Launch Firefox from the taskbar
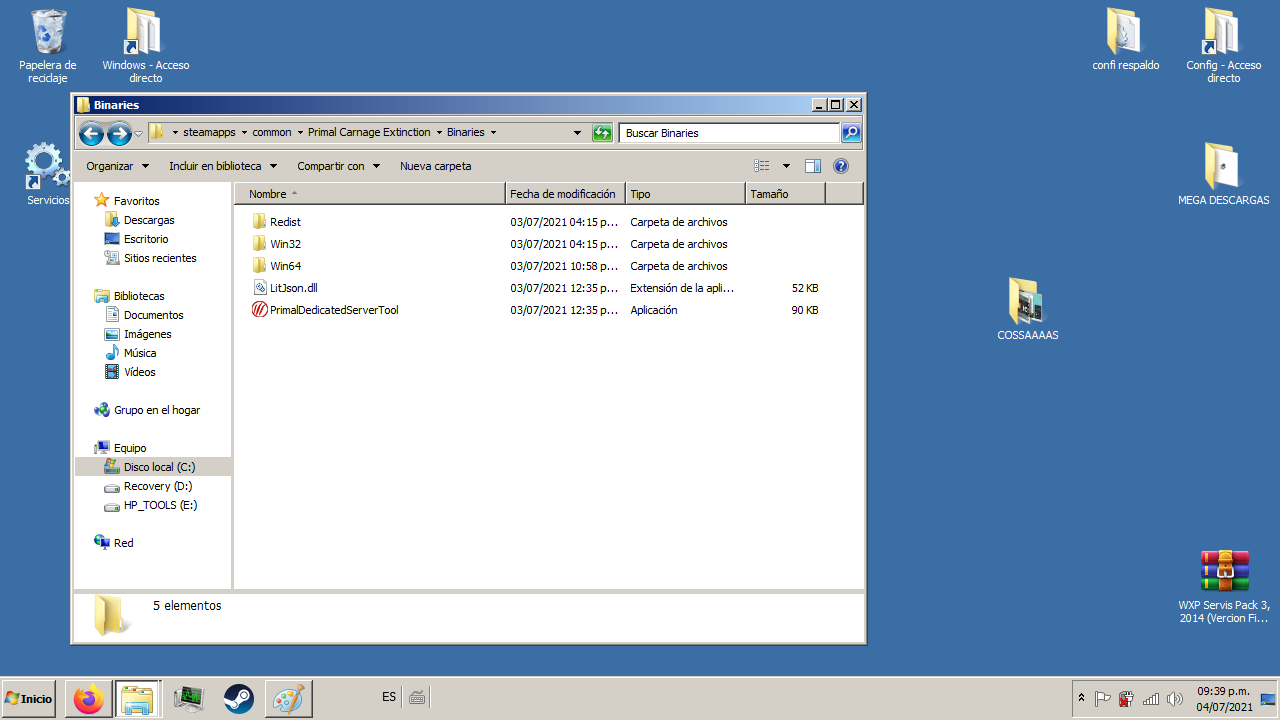The height and width of the screenshot is (720, 1280). click(89, 698)
